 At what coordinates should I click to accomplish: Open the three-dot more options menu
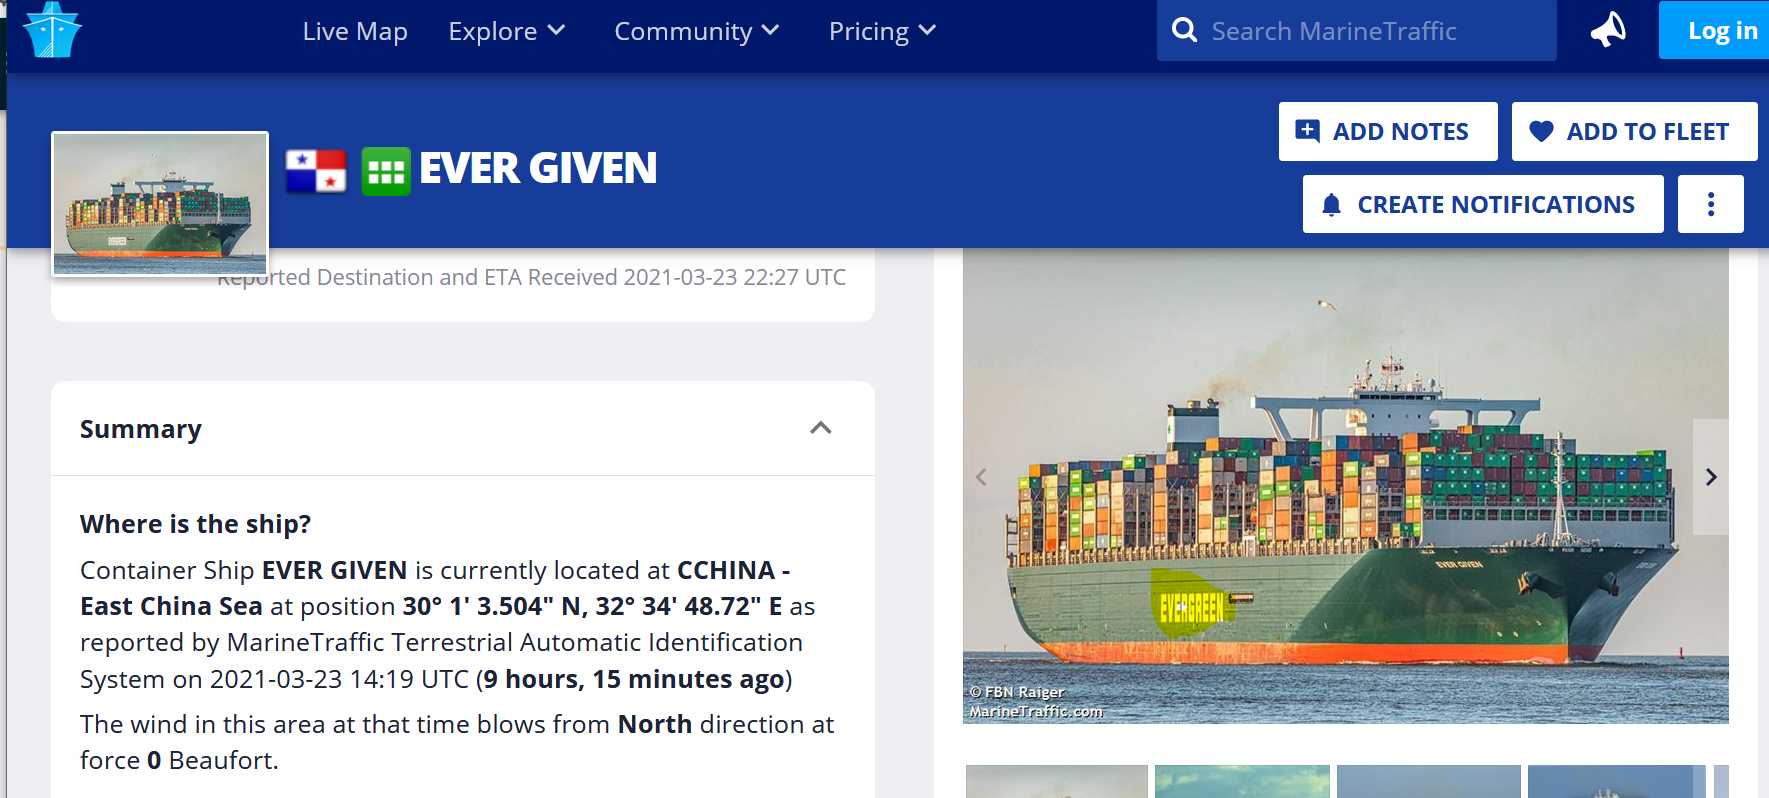(1710, 204)
